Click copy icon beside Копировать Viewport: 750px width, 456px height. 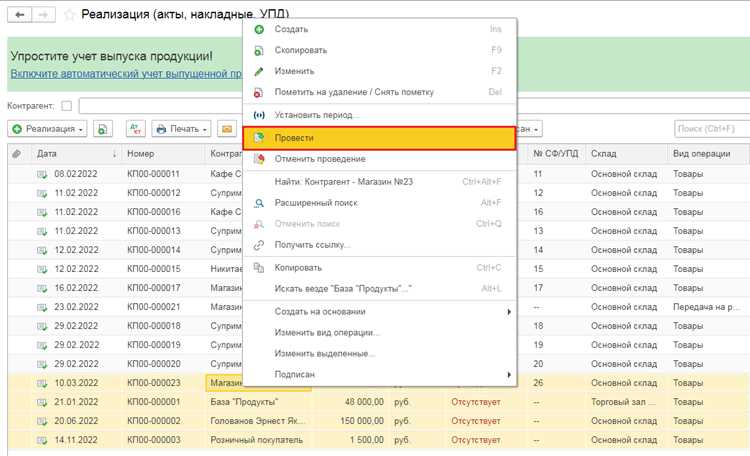click(259, 267)
